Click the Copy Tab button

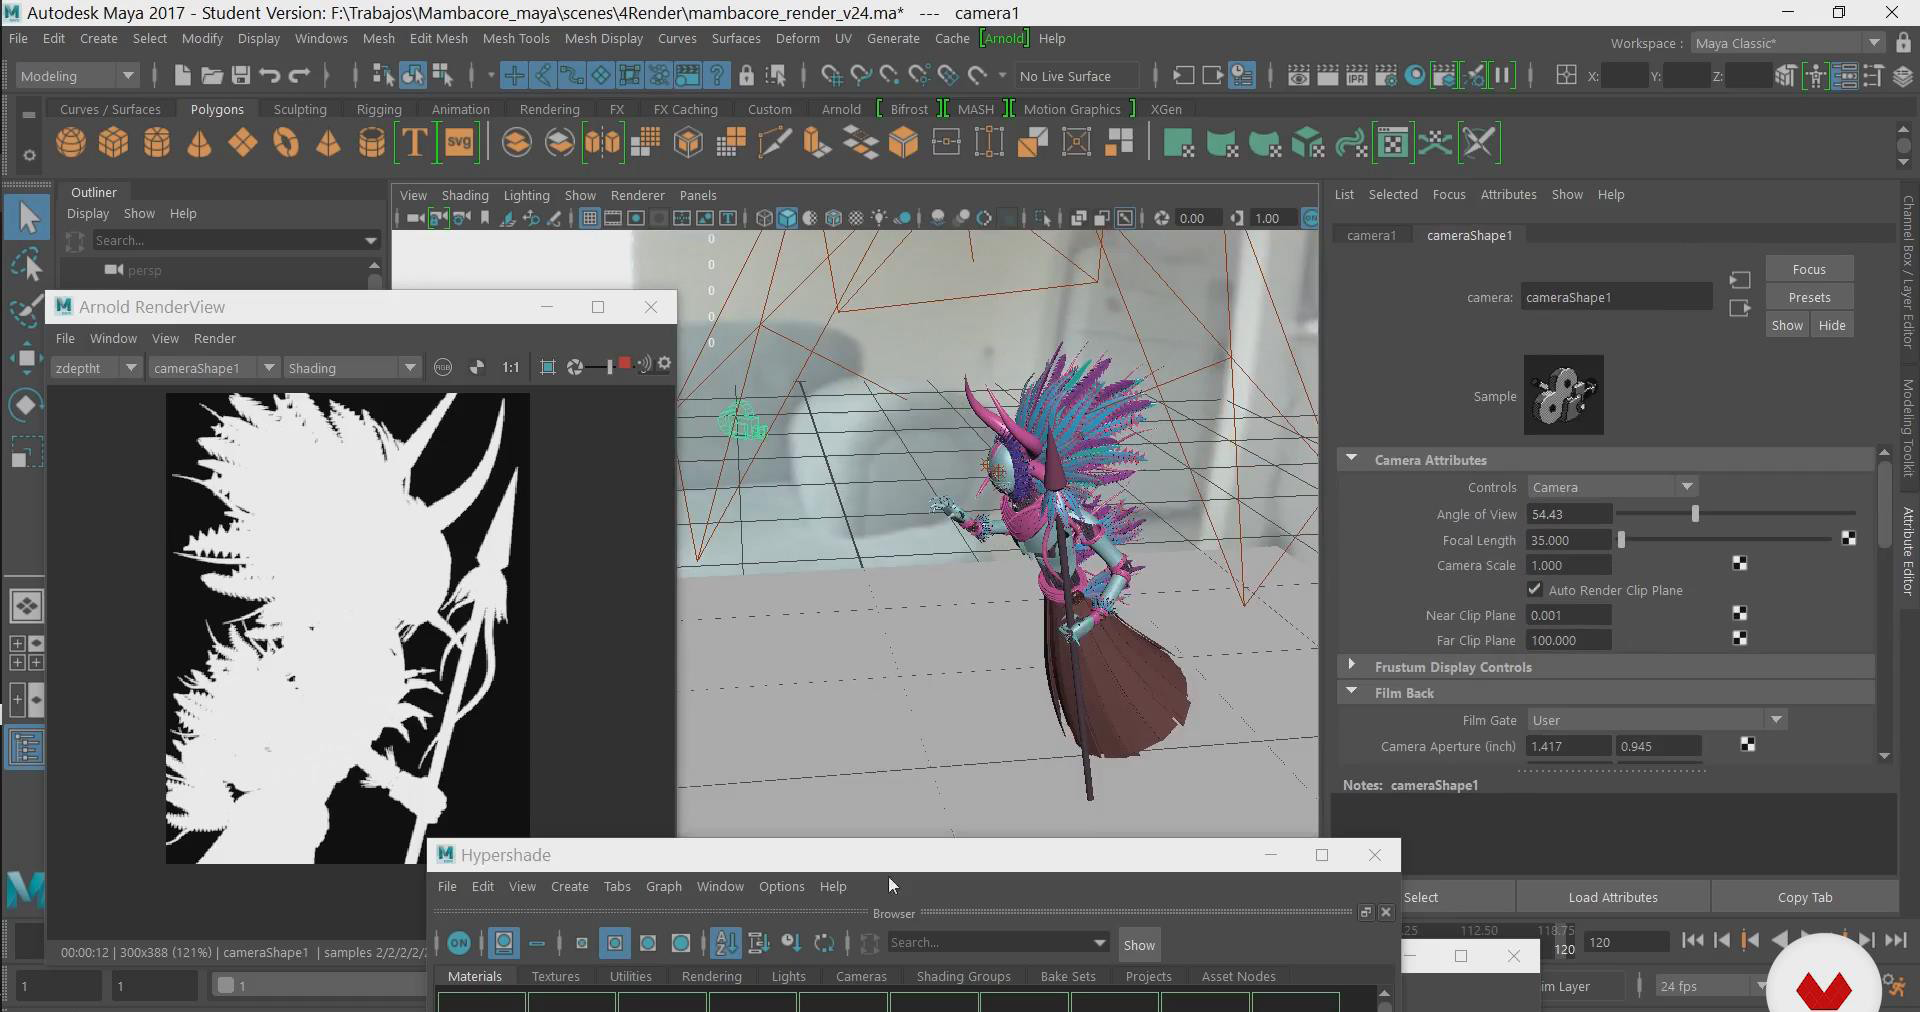coord(1805,897)
